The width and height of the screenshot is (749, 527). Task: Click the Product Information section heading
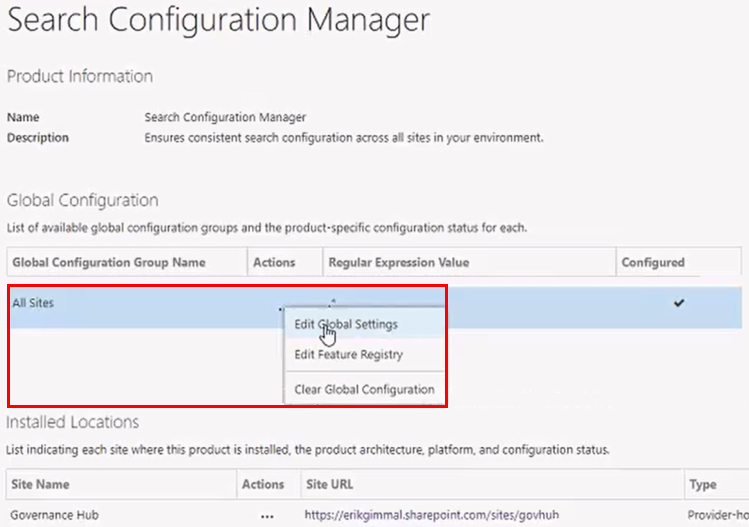point(80,76)
